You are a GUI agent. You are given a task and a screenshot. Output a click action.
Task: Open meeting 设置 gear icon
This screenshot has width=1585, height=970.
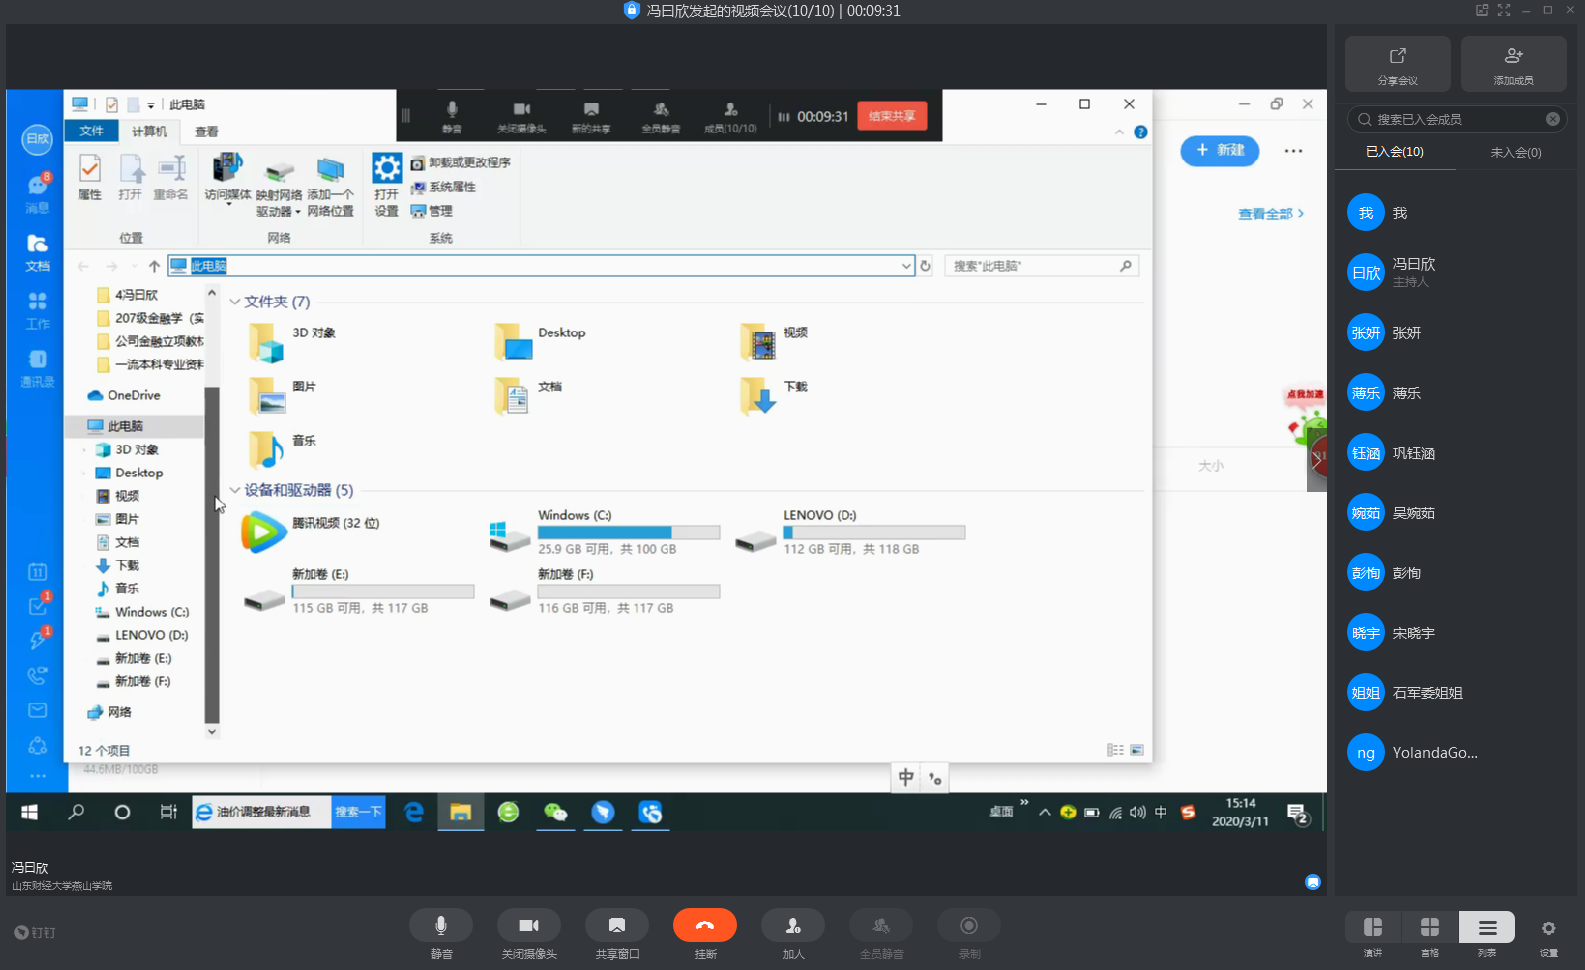(1548, 929)
